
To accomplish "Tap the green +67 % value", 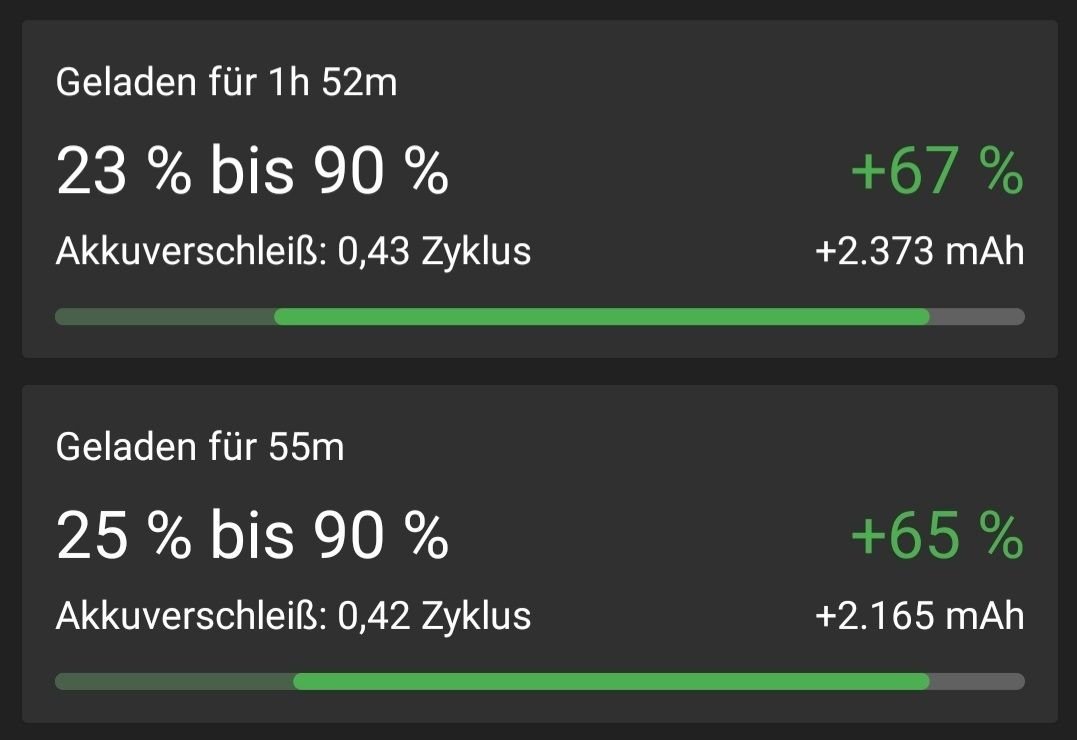I will pyautogui.click(x=938, y=170).
